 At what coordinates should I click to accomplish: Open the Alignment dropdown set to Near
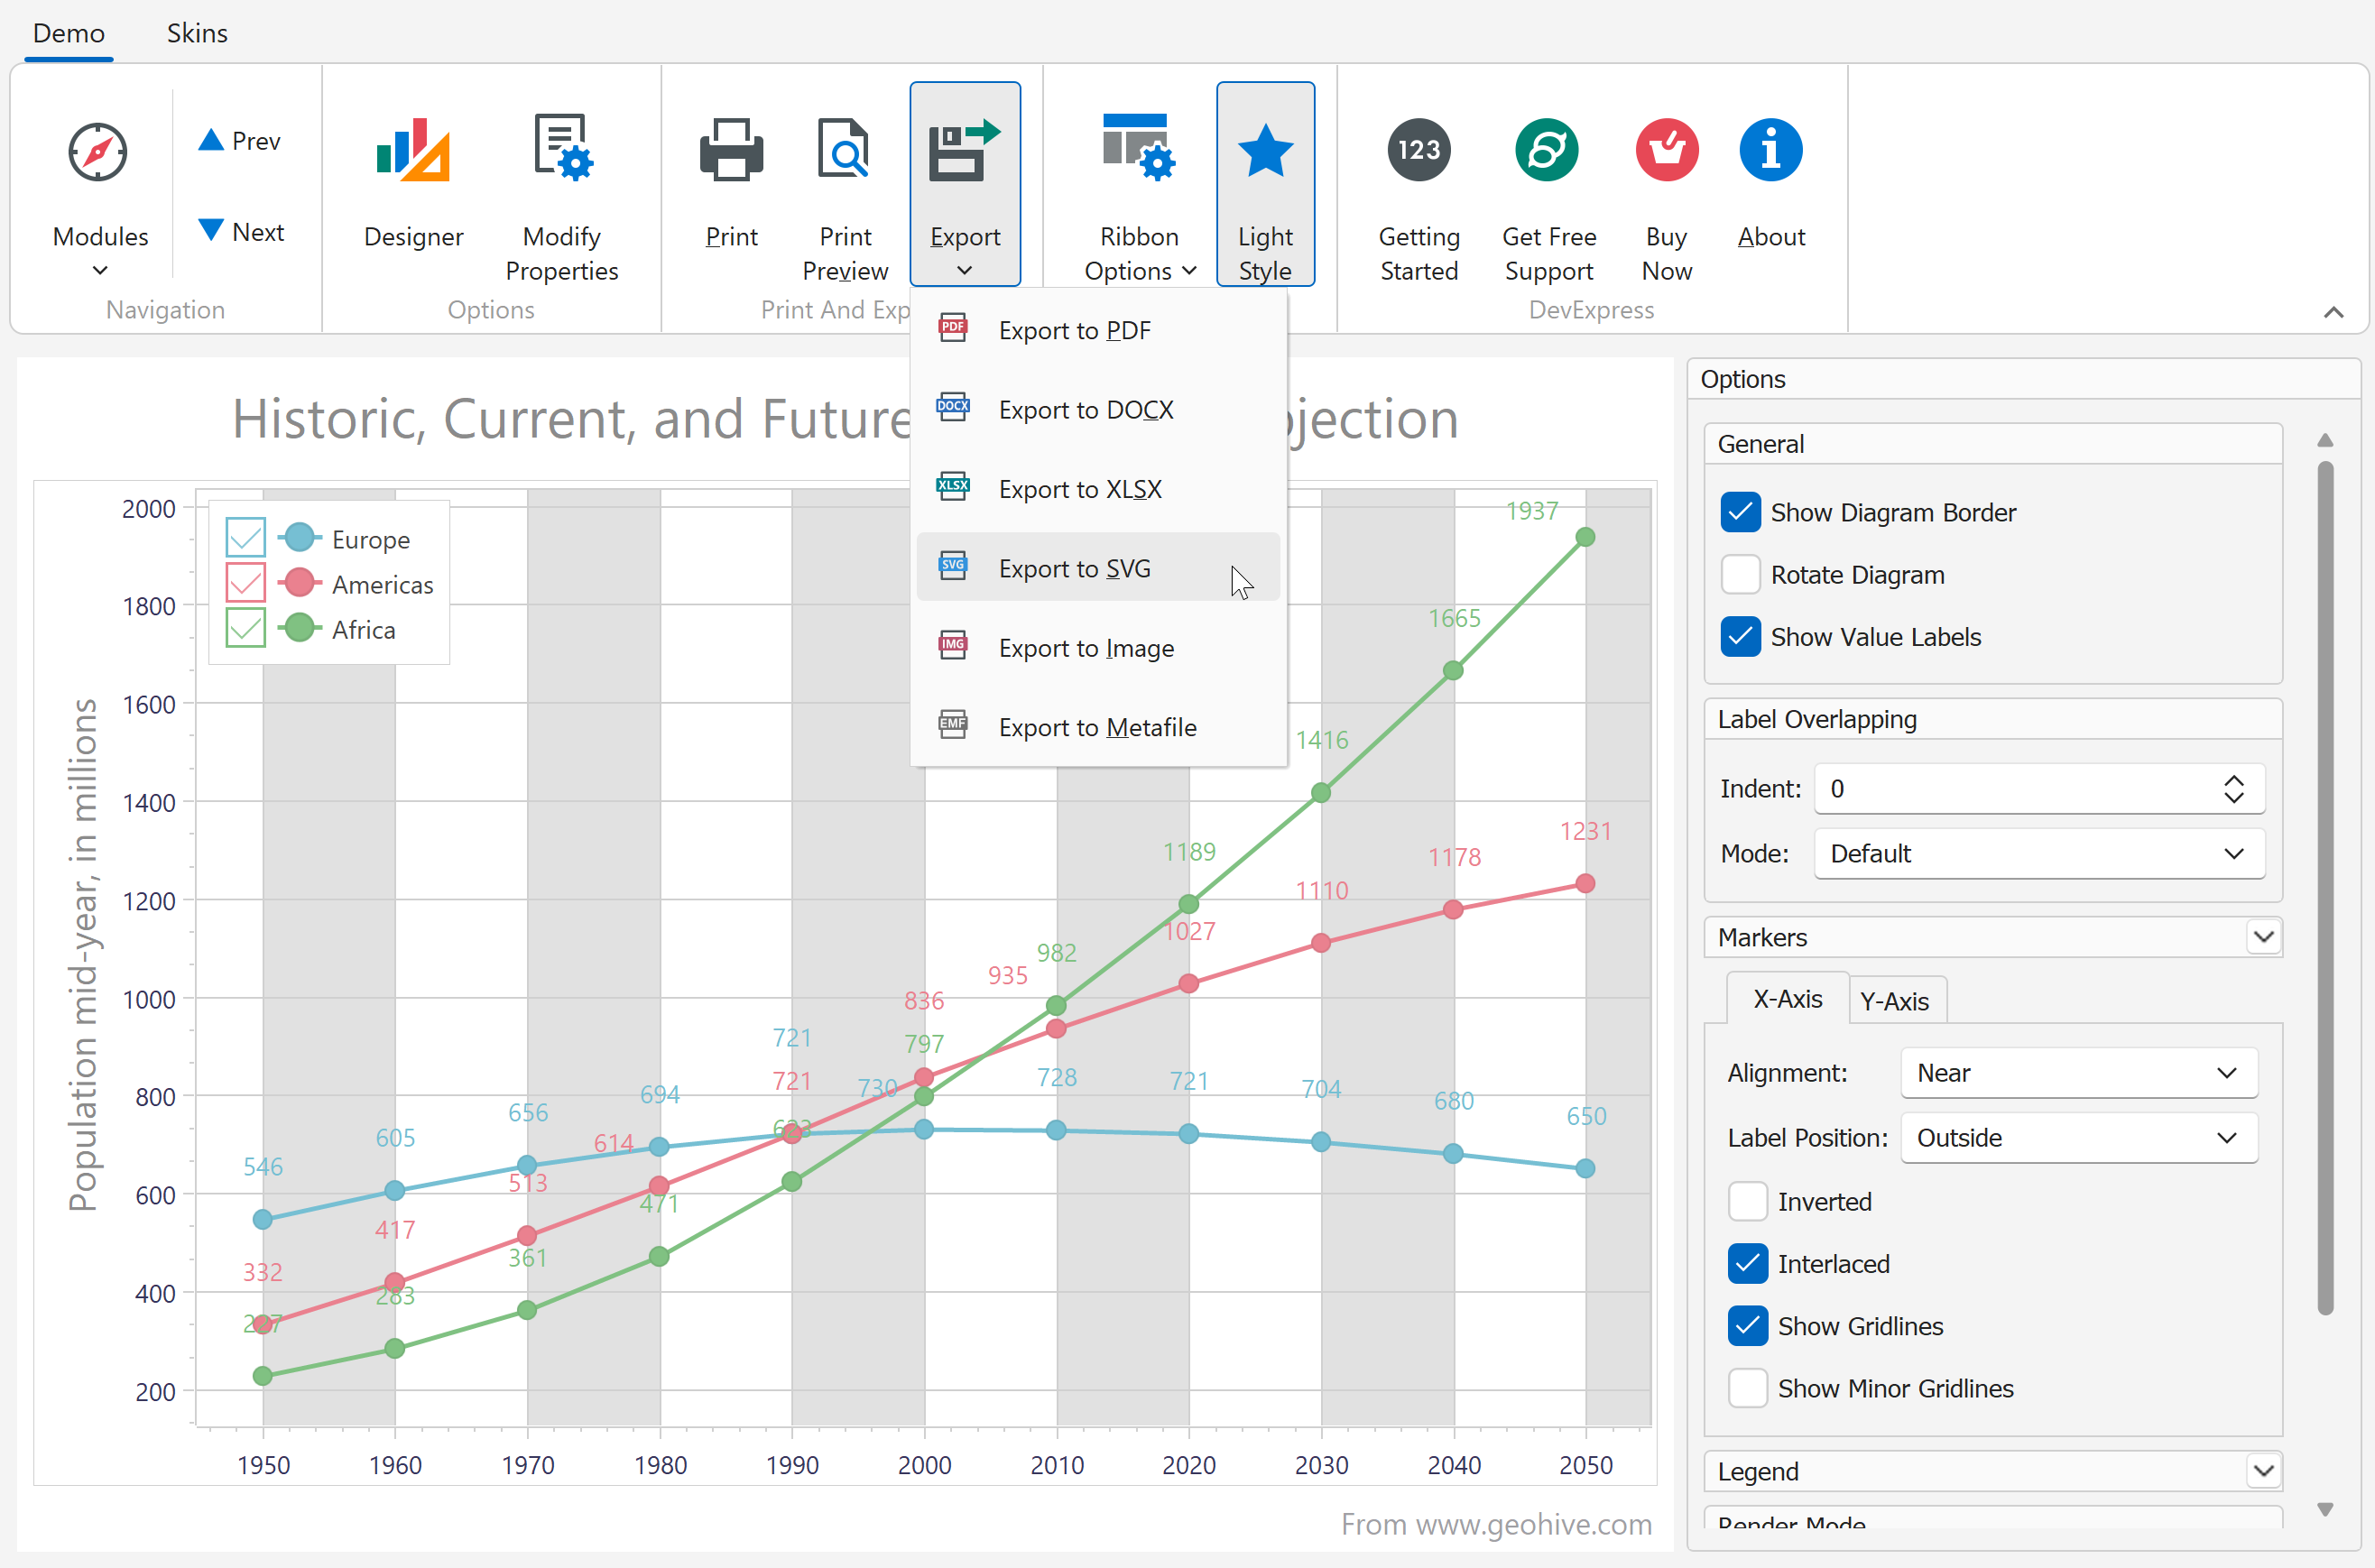pyautogui.click(x=2078, y=1073)
